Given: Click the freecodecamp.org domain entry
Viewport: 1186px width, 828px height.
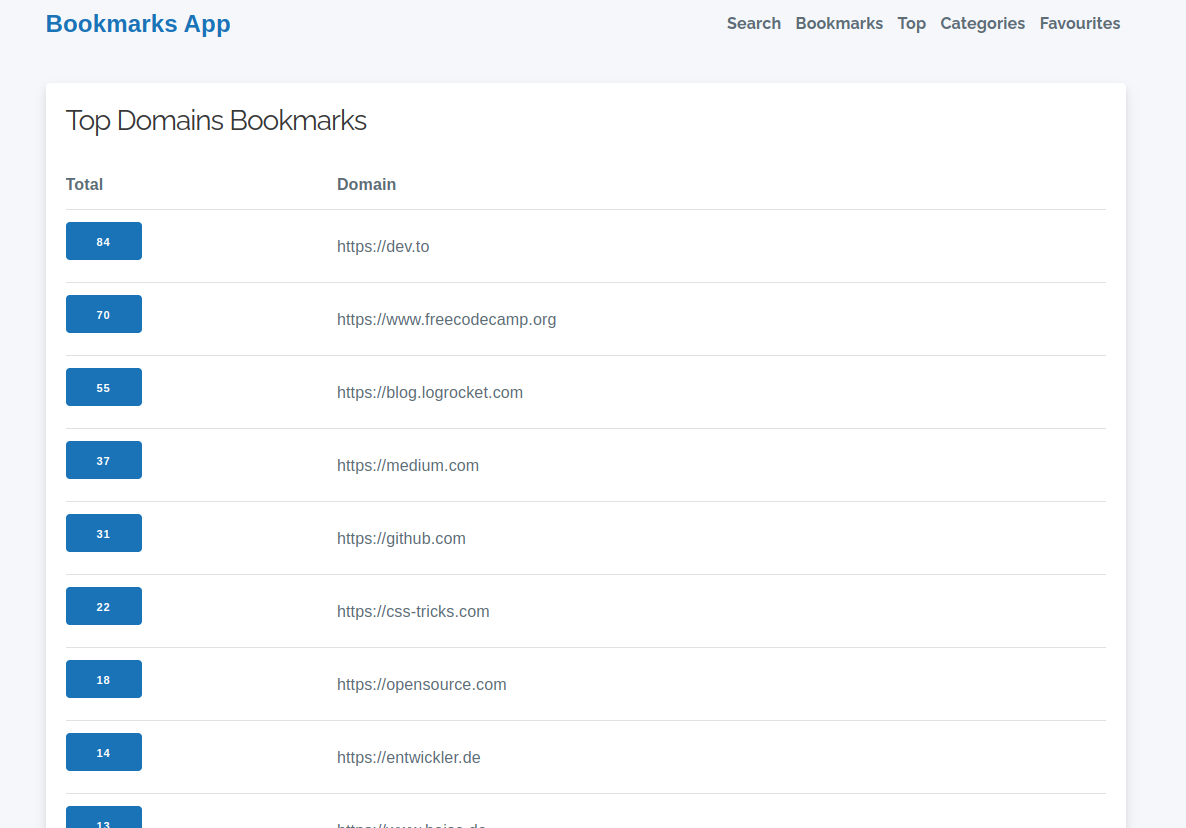Looking at the screenshot, I should coord(446,319).
